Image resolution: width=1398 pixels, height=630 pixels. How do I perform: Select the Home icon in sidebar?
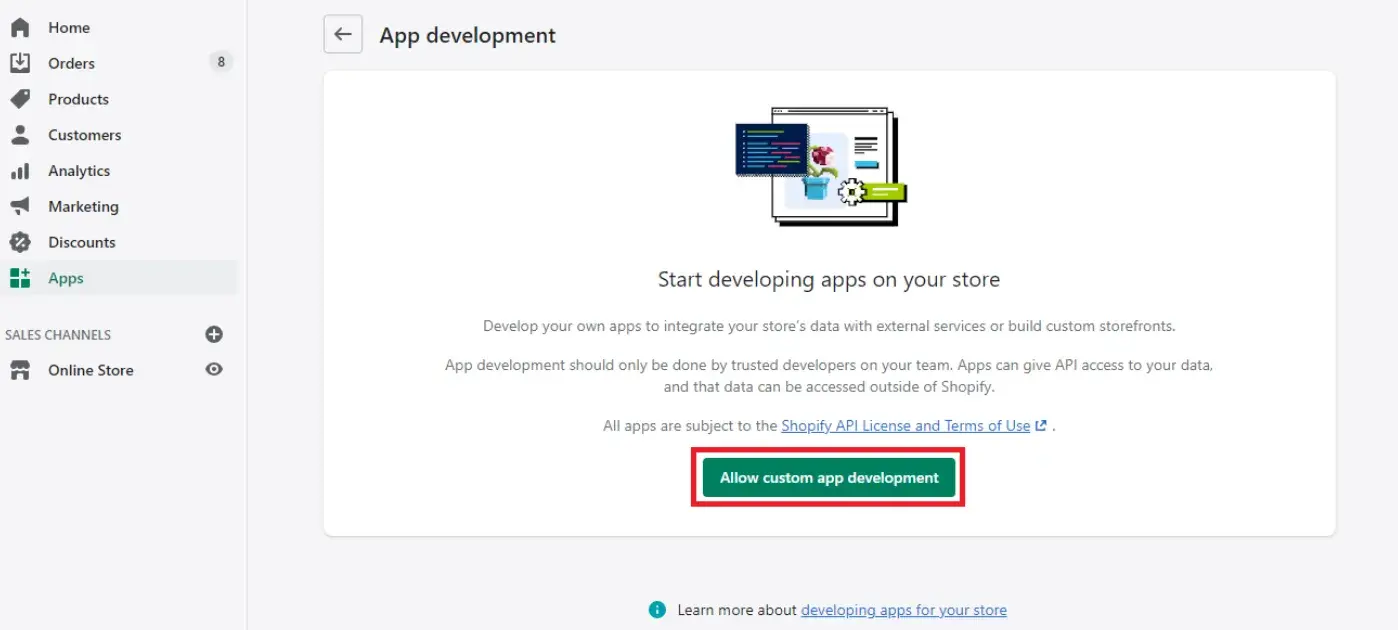pos(20,27)
